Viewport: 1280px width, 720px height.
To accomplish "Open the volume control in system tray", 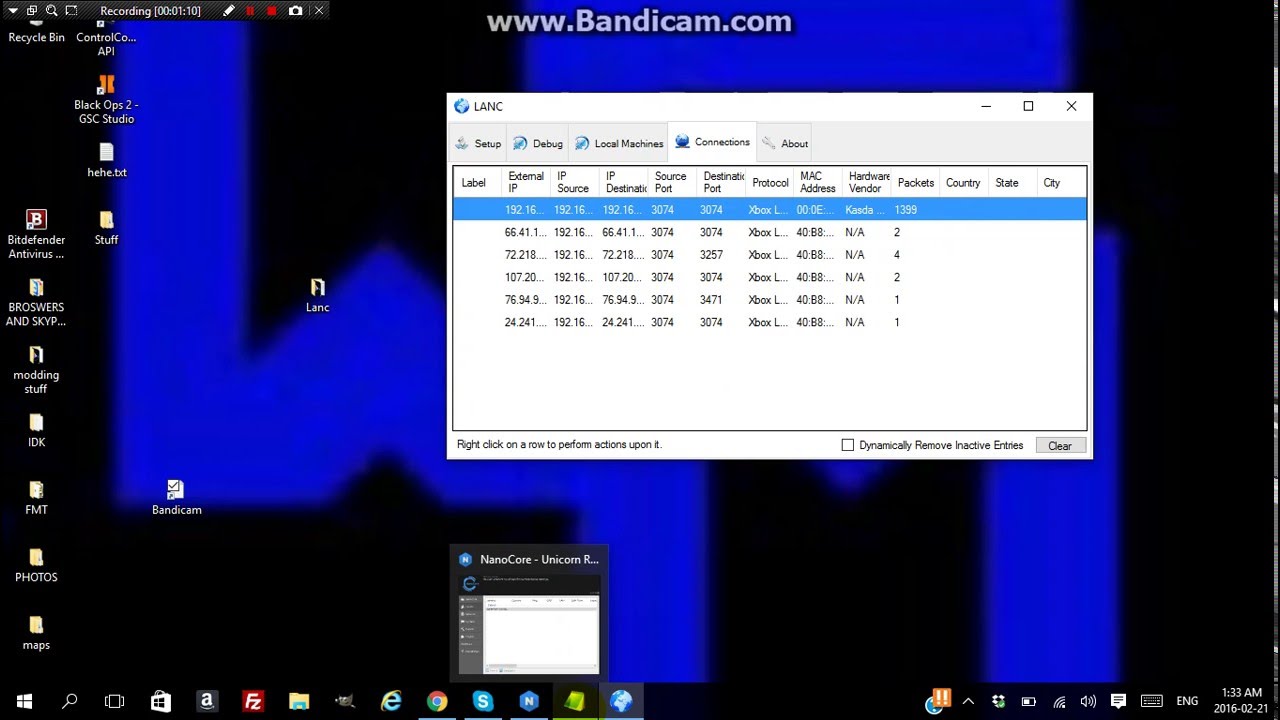I will (1088, 701).
